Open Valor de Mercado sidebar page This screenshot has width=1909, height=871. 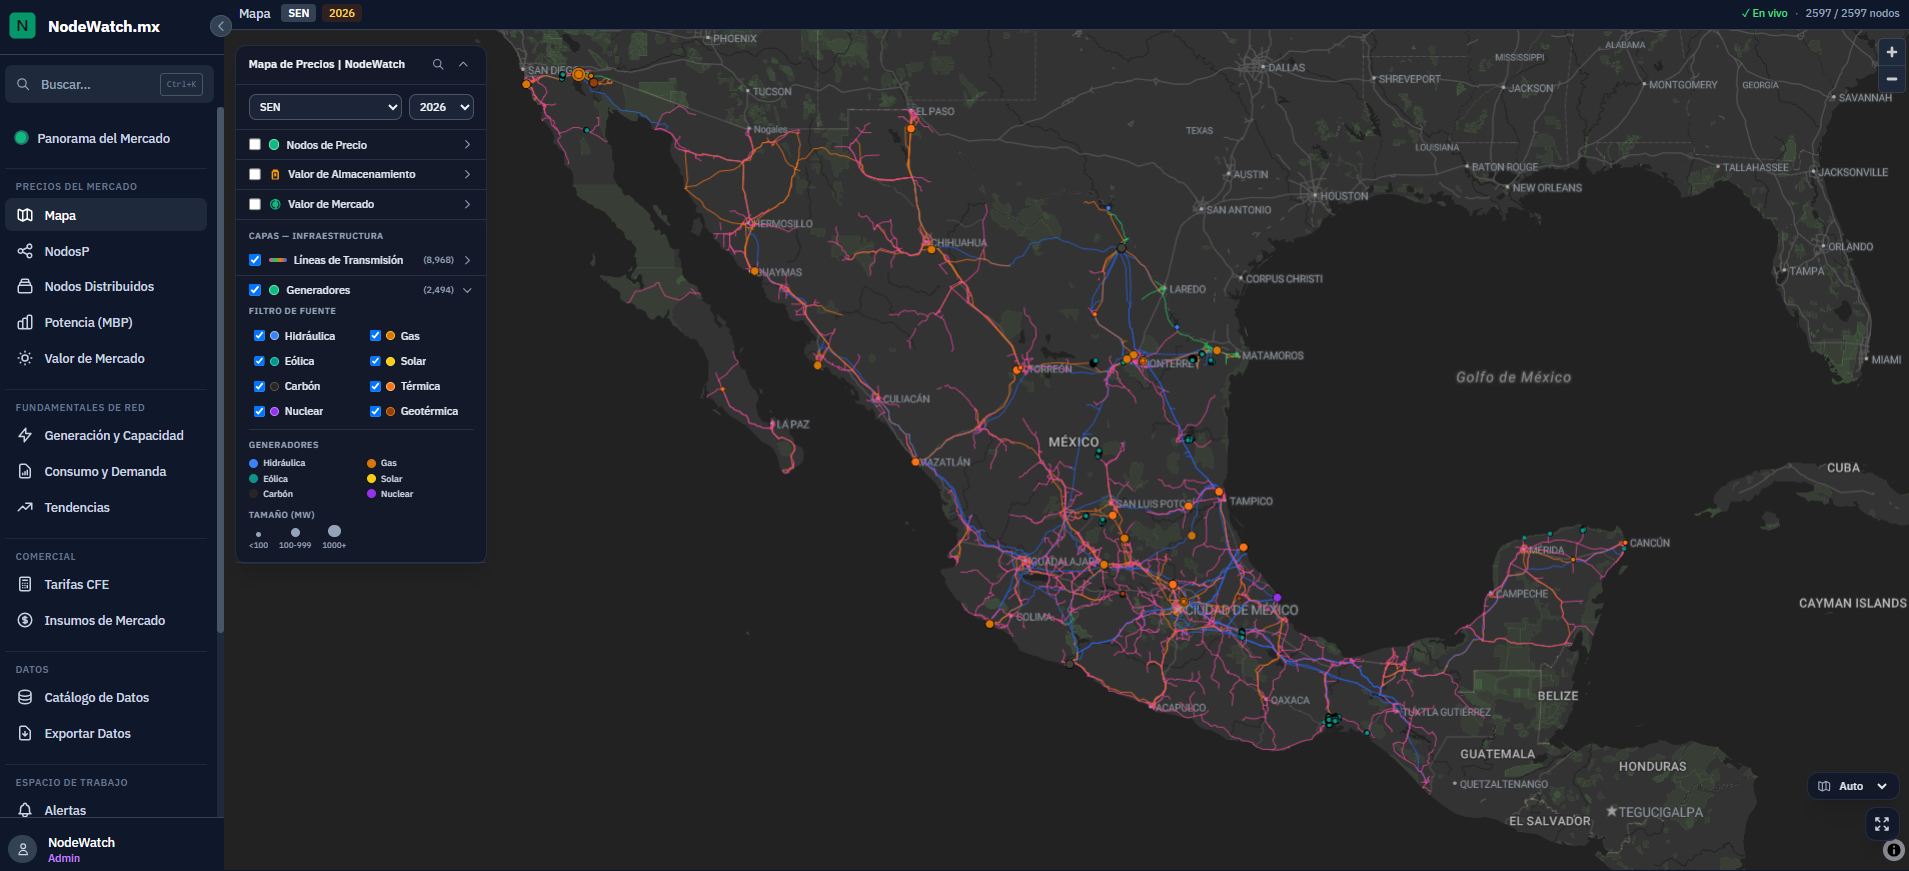pyautogui.click(x=106, y=358)
